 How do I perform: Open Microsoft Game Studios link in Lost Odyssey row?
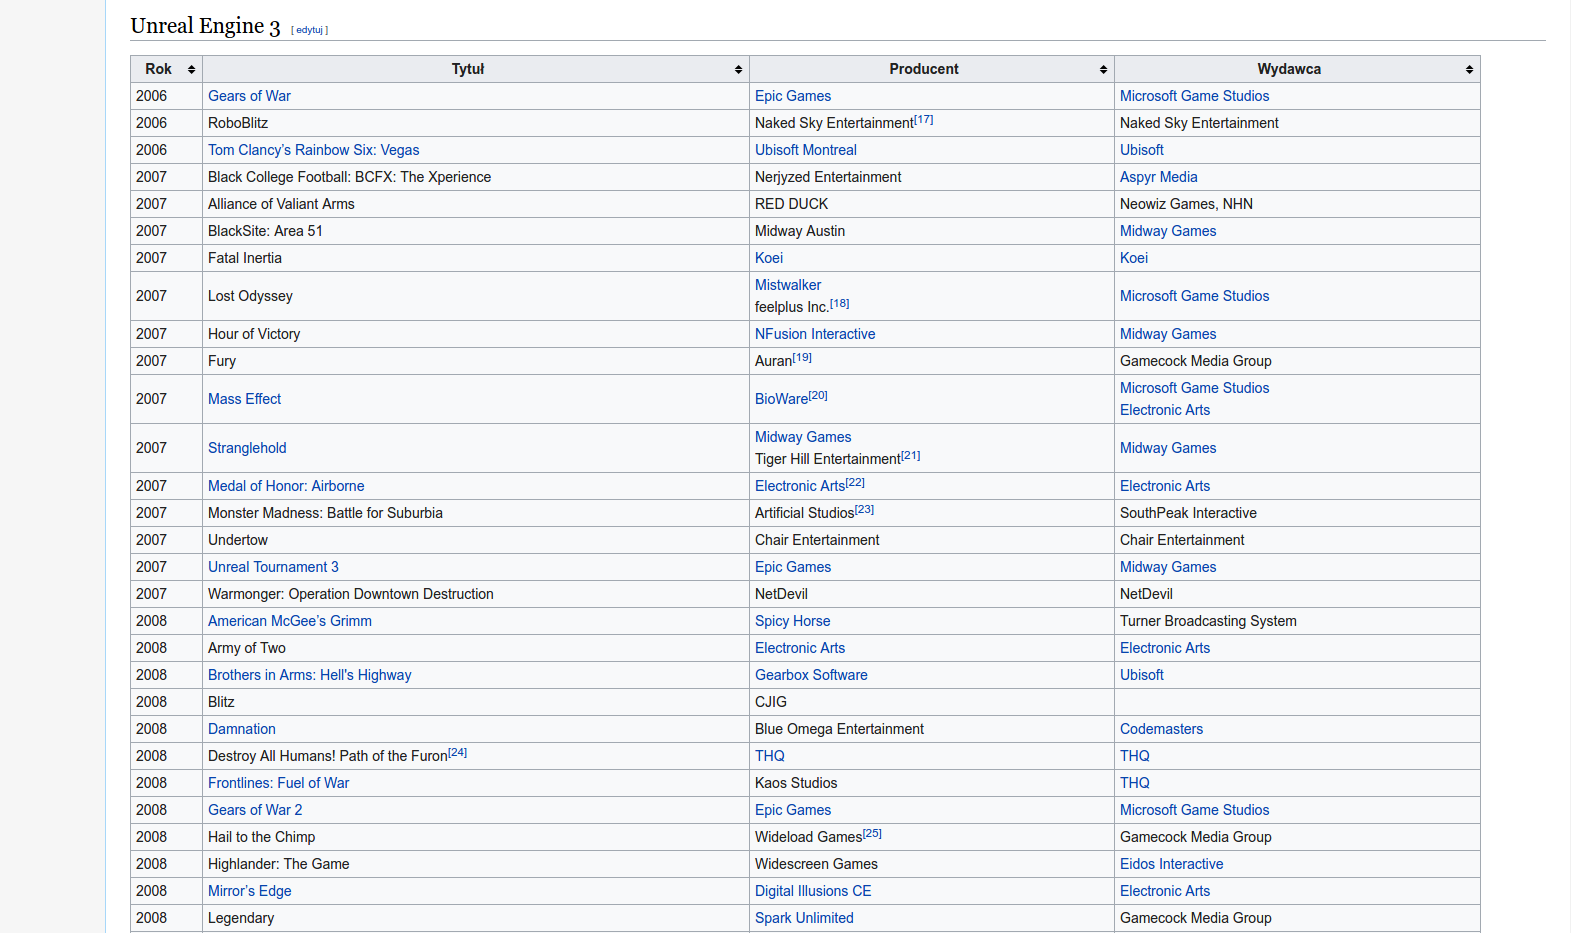coord(1194,296)
